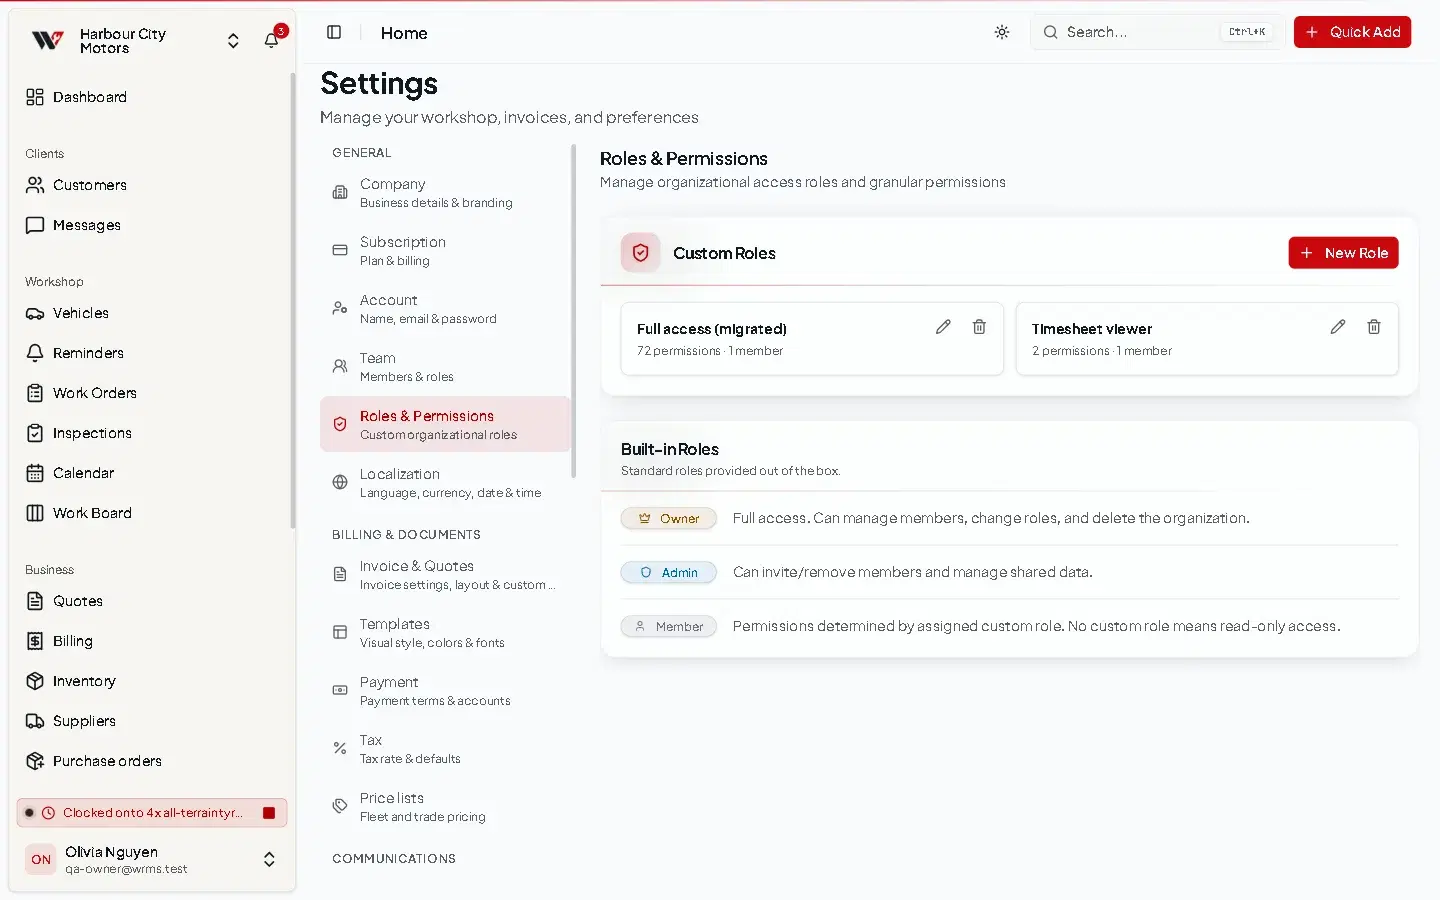Open Subscription settings
The width and height of the screenshot is (1440, 900).
point(444,251)
